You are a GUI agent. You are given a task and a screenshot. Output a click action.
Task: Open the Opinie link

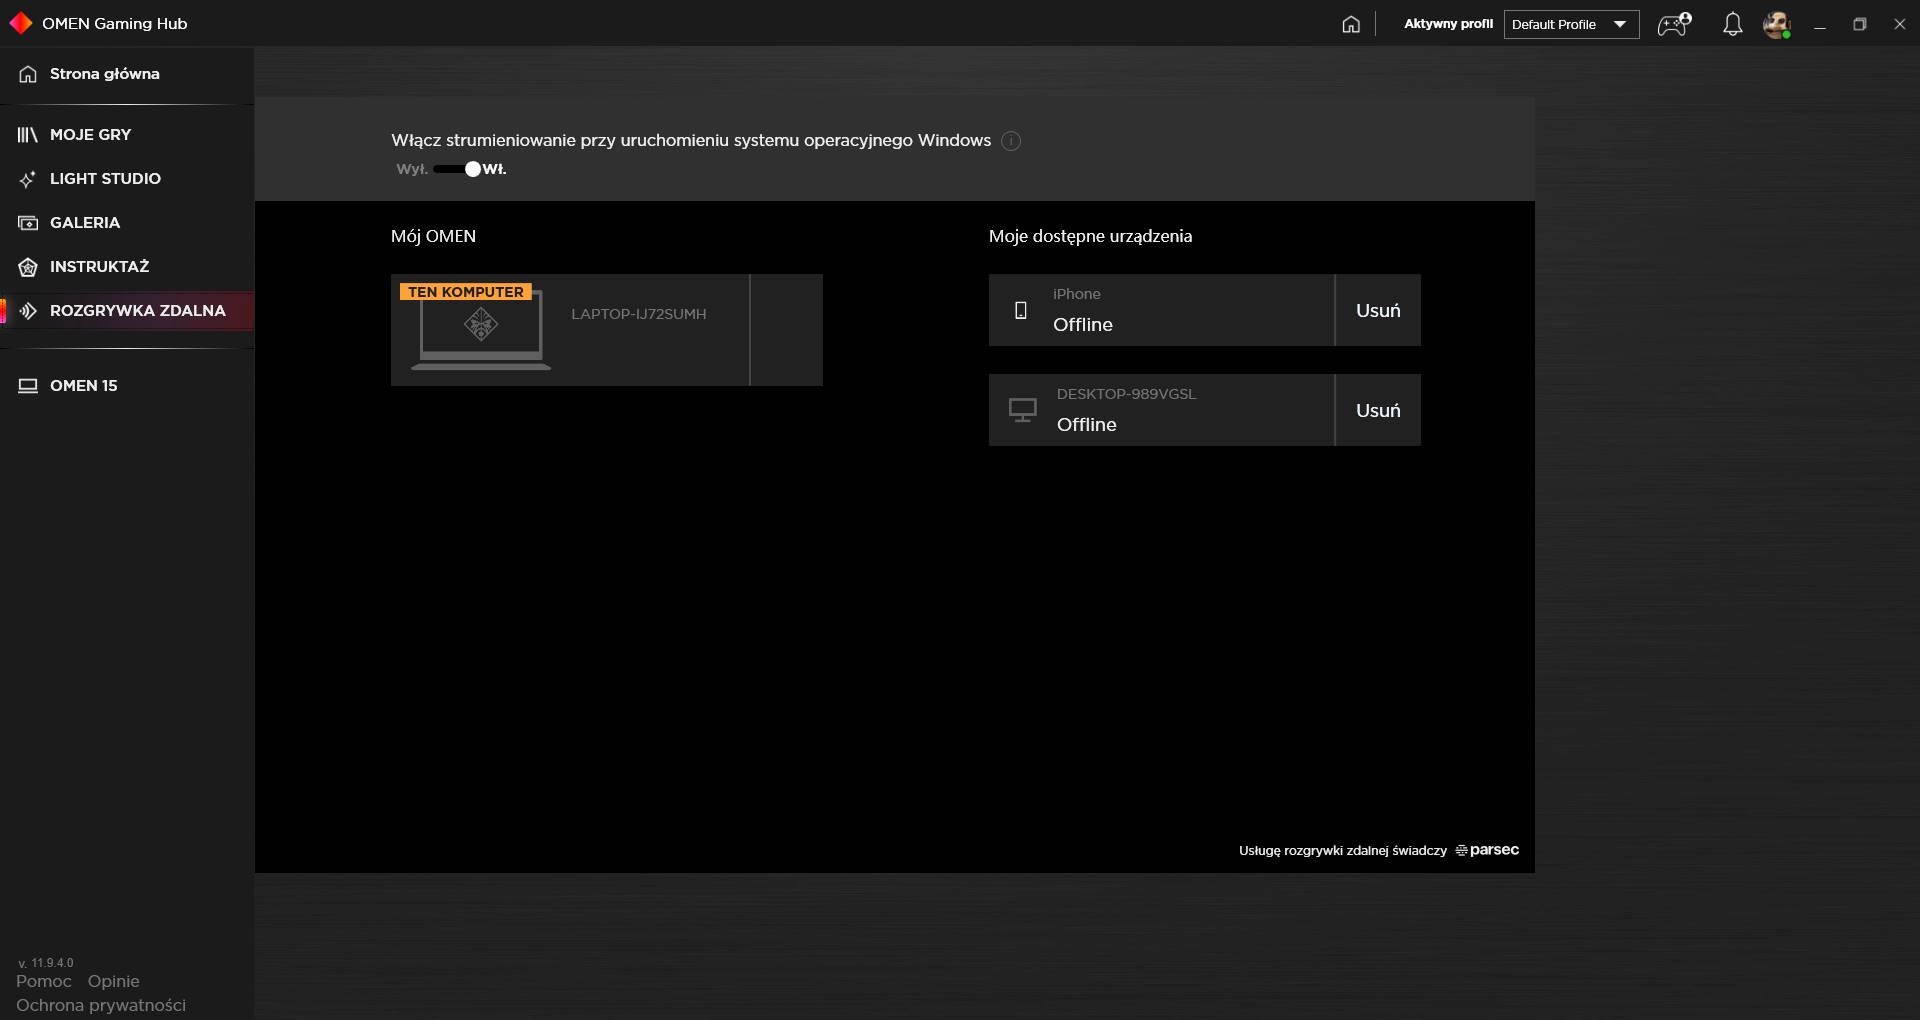pos(113,981)
